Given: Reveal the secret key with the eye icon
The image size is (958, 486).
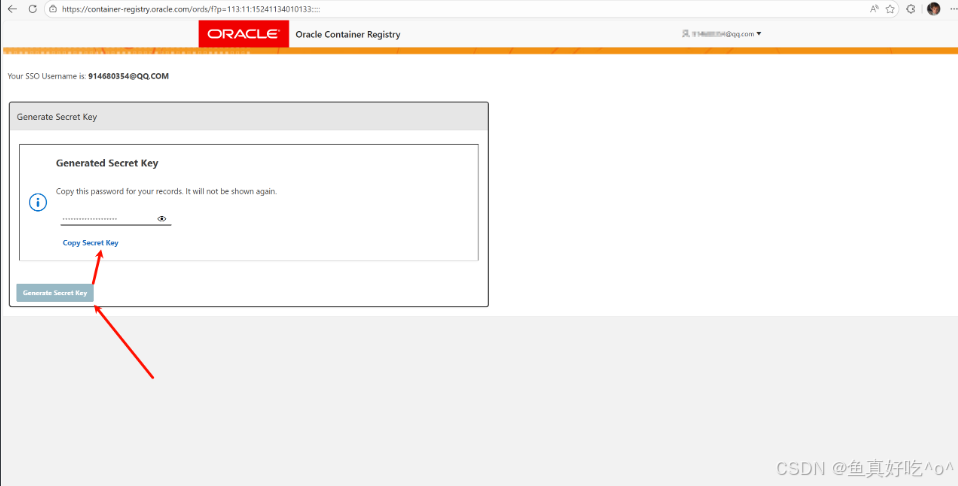Looking at the screenshot, I should click(x=162, y=218).
